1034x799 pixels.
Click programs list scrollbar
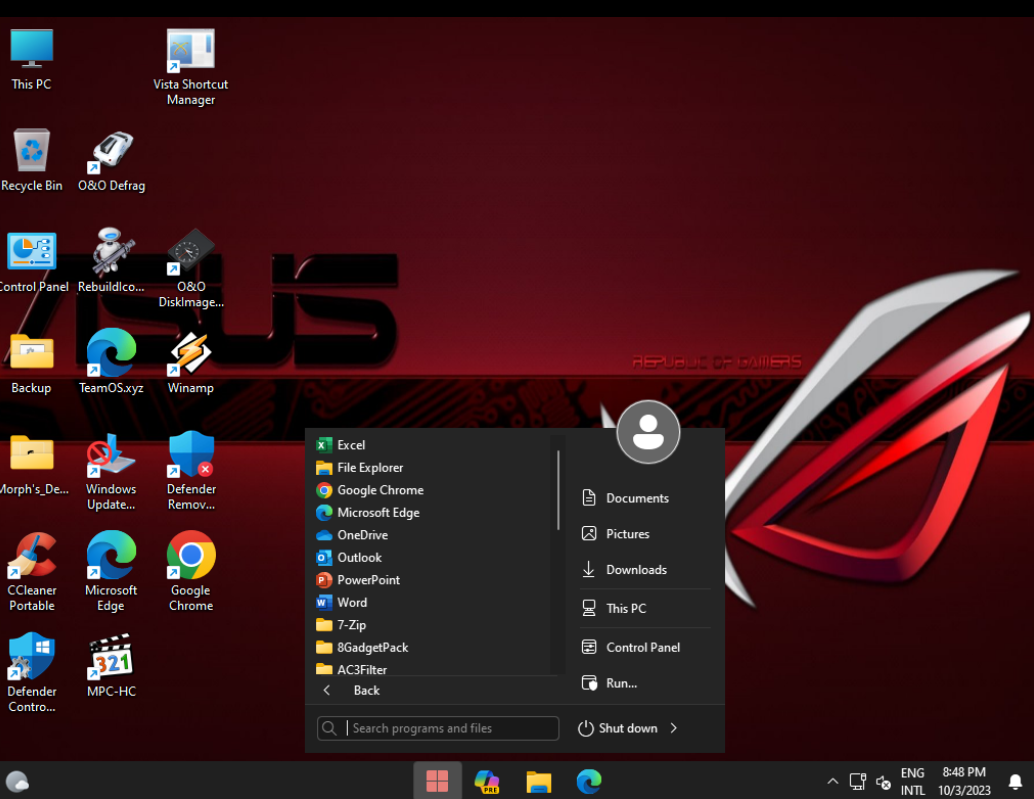[x=559, y=490]
